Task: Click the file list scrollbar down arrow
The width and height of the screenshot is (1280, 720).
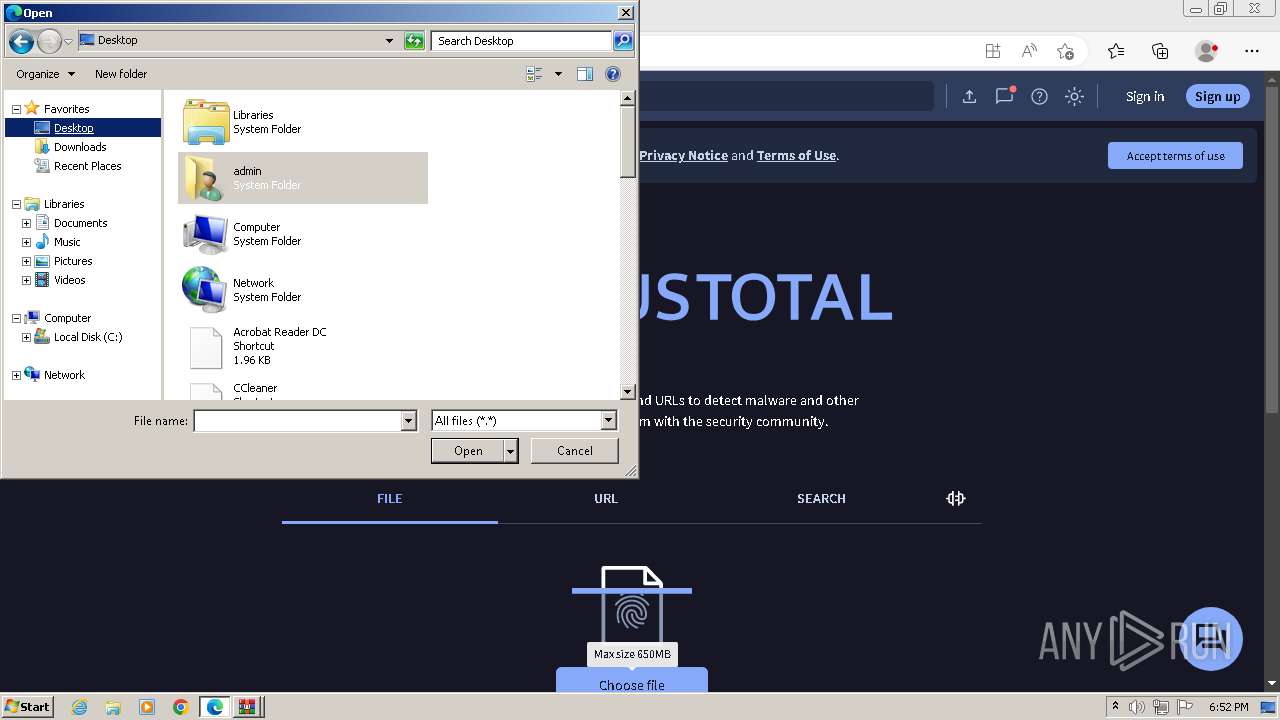Action: point(628,393)
